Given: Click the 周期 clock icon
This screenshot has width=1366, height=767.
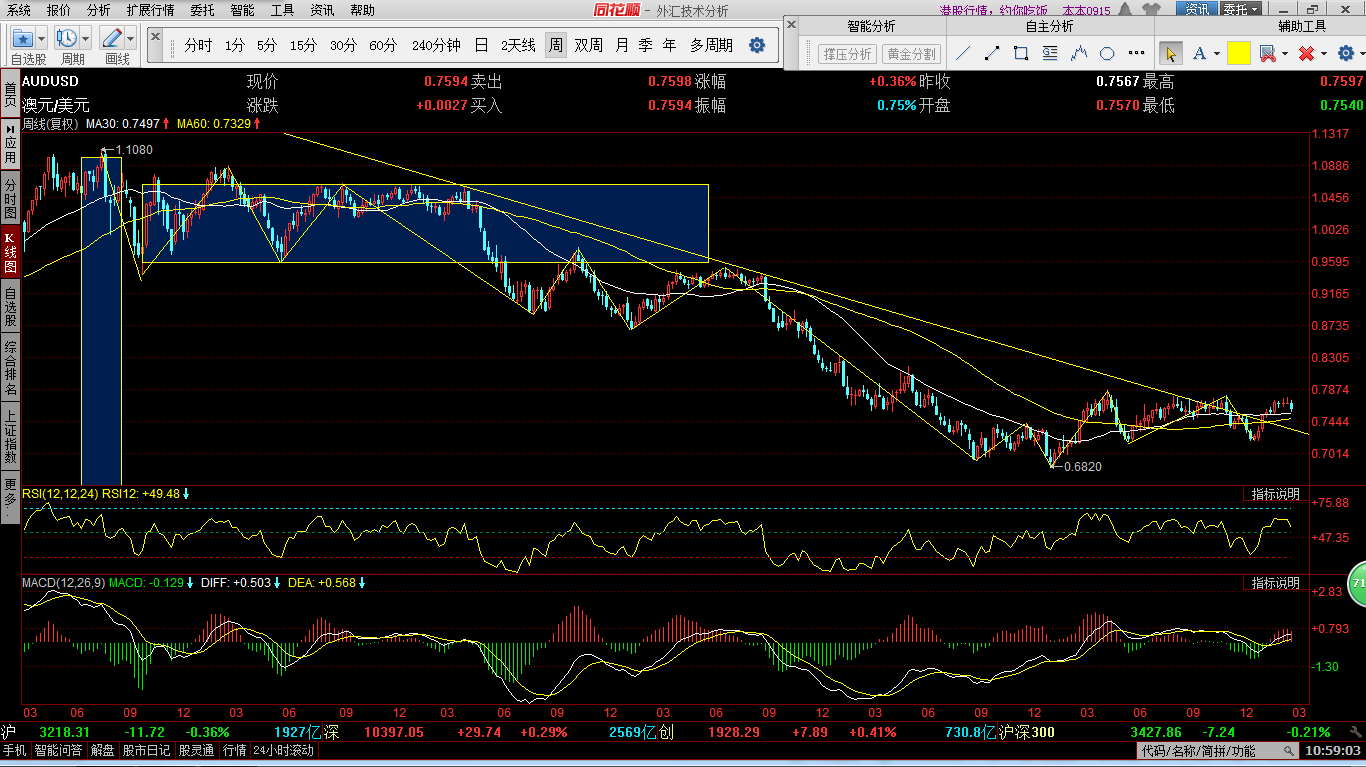Looking at the screenshot, I should (68, 38).
